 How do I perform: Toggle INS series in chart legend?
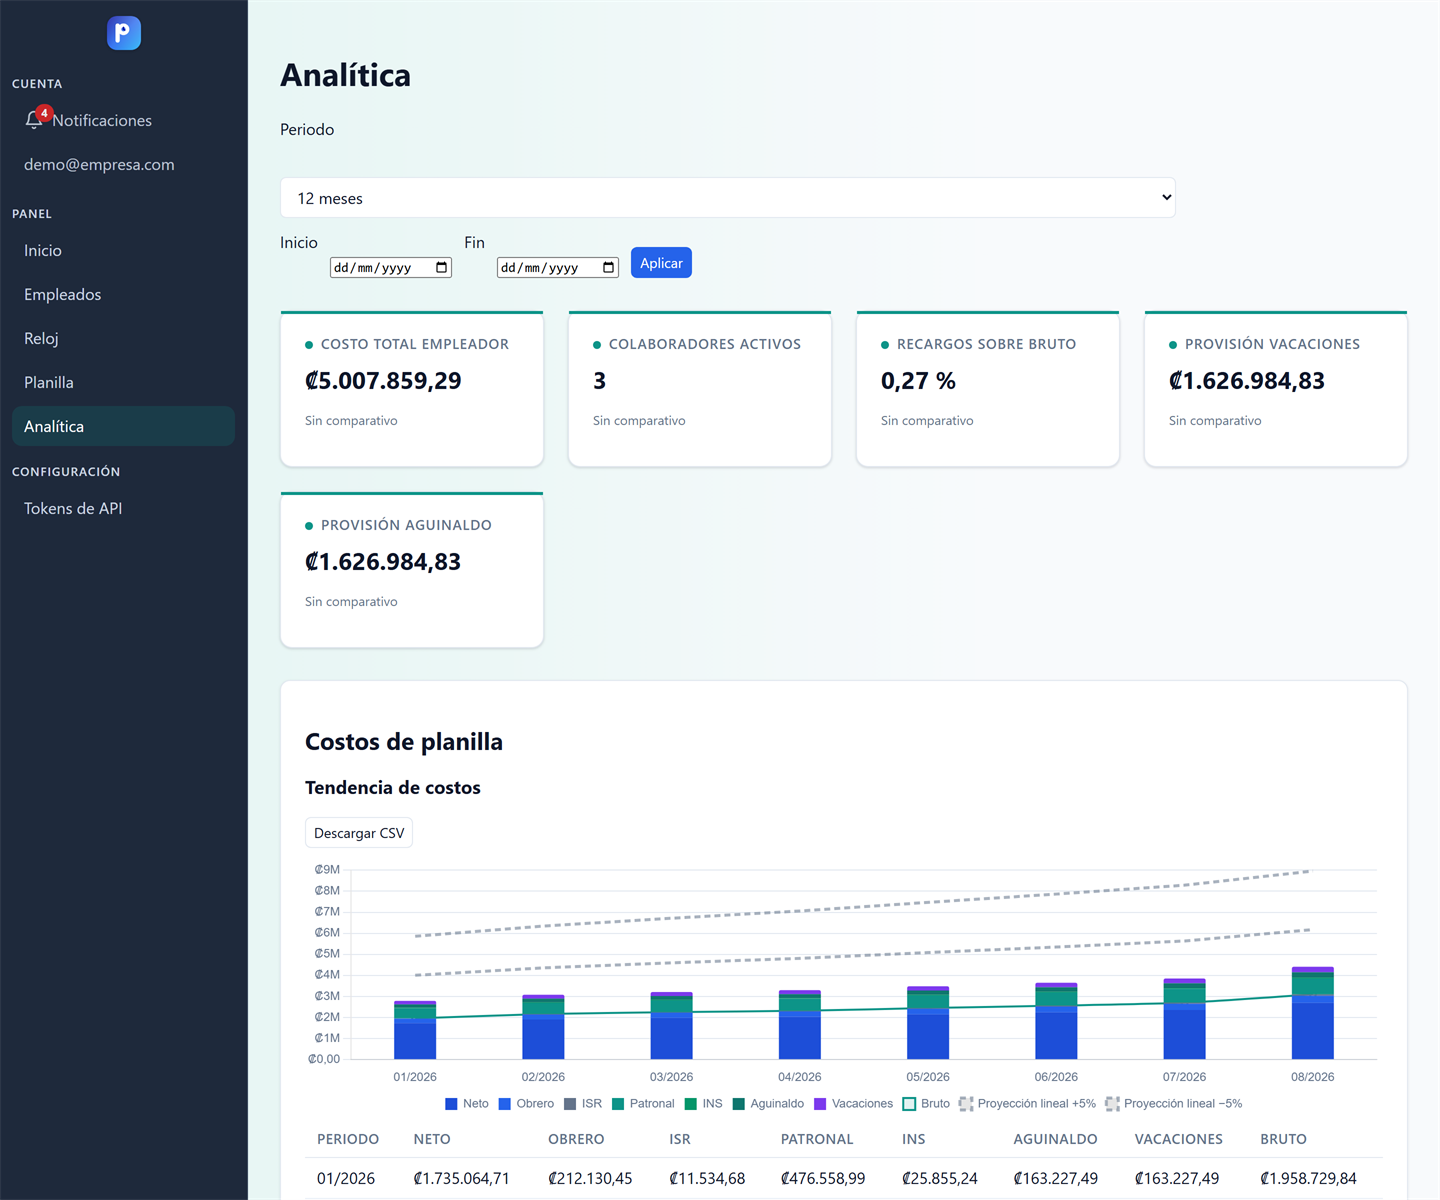pyautogui.click(x=703, y=1104)
